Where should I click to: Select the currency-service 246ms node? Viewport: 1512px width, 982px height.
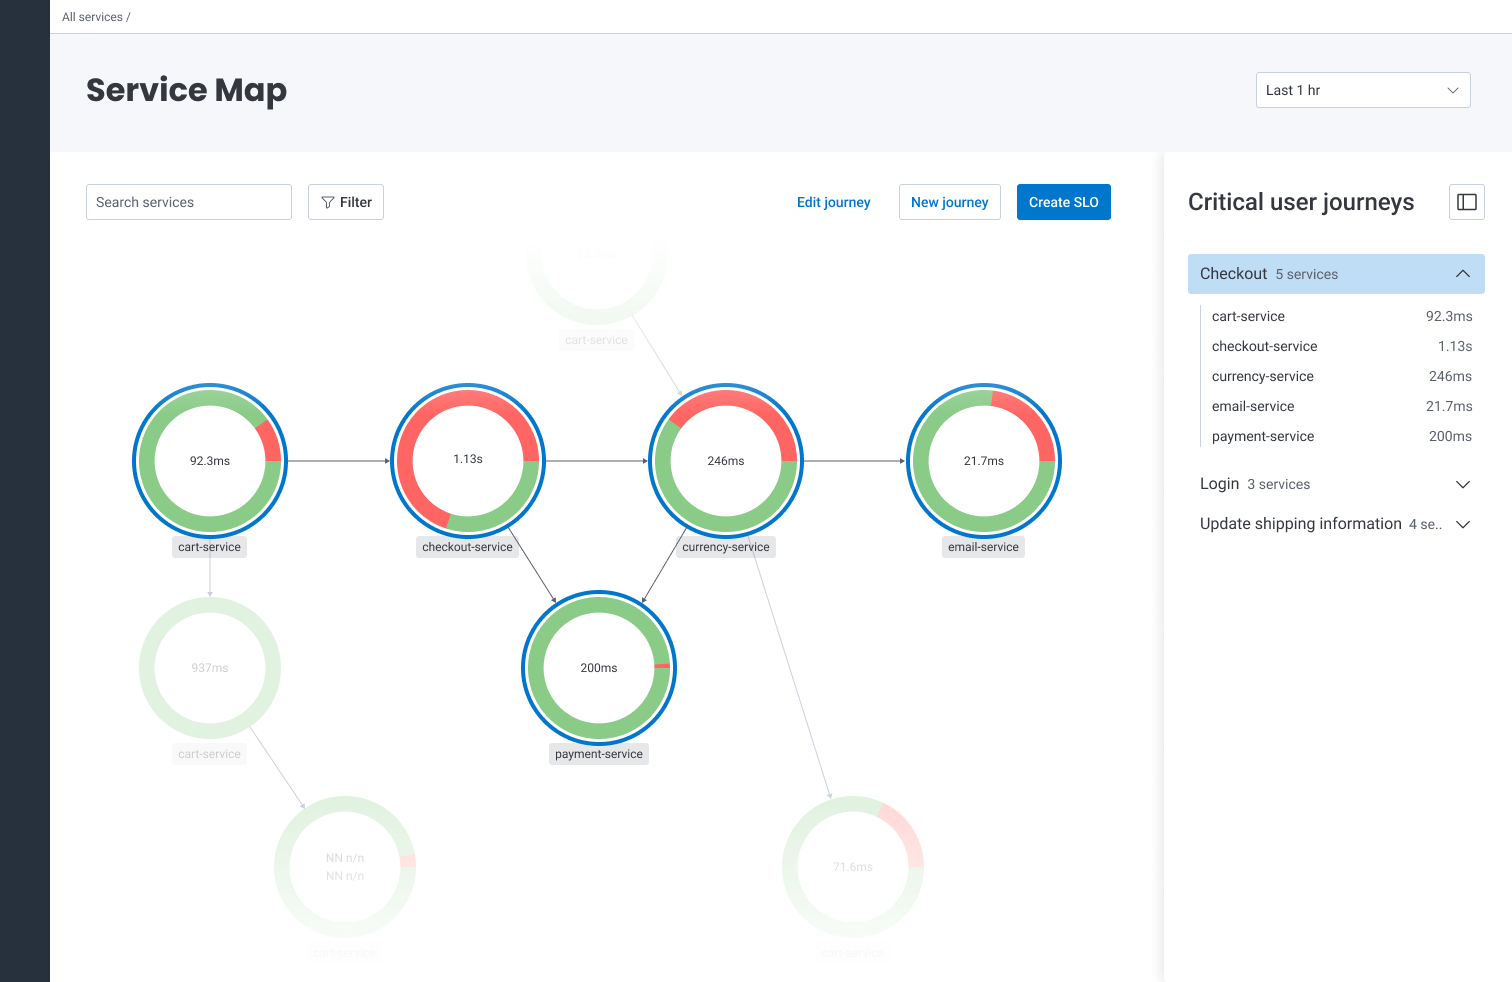point(726,461)
